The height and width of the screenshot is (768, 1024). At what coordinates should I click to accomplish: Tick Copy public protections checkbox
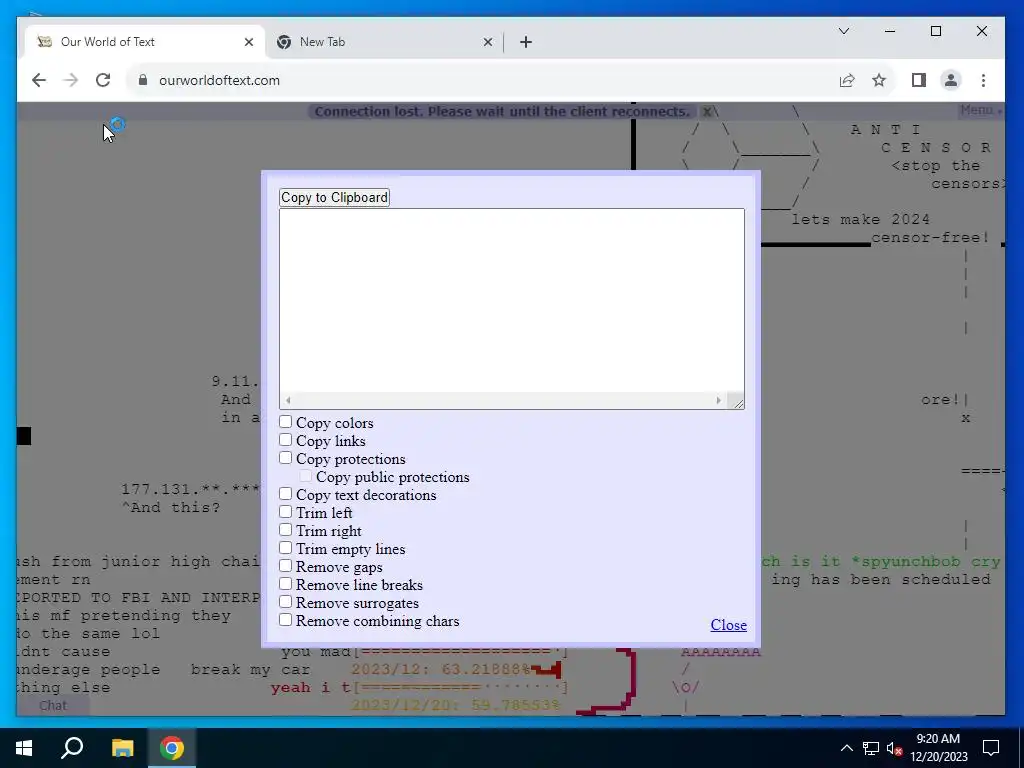click(x=306, y=476)
